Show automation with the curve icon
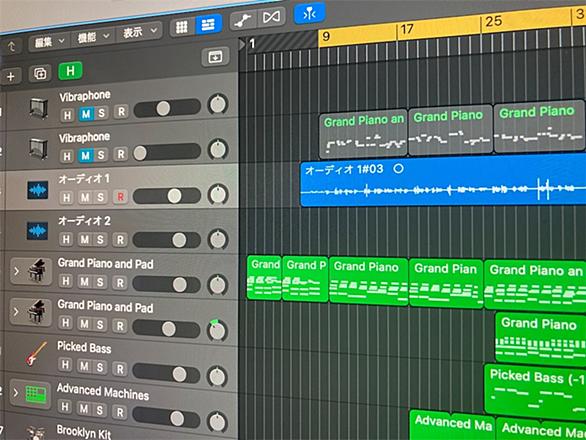This screenshot has height=440, width=586. click(x=243, y=20)
